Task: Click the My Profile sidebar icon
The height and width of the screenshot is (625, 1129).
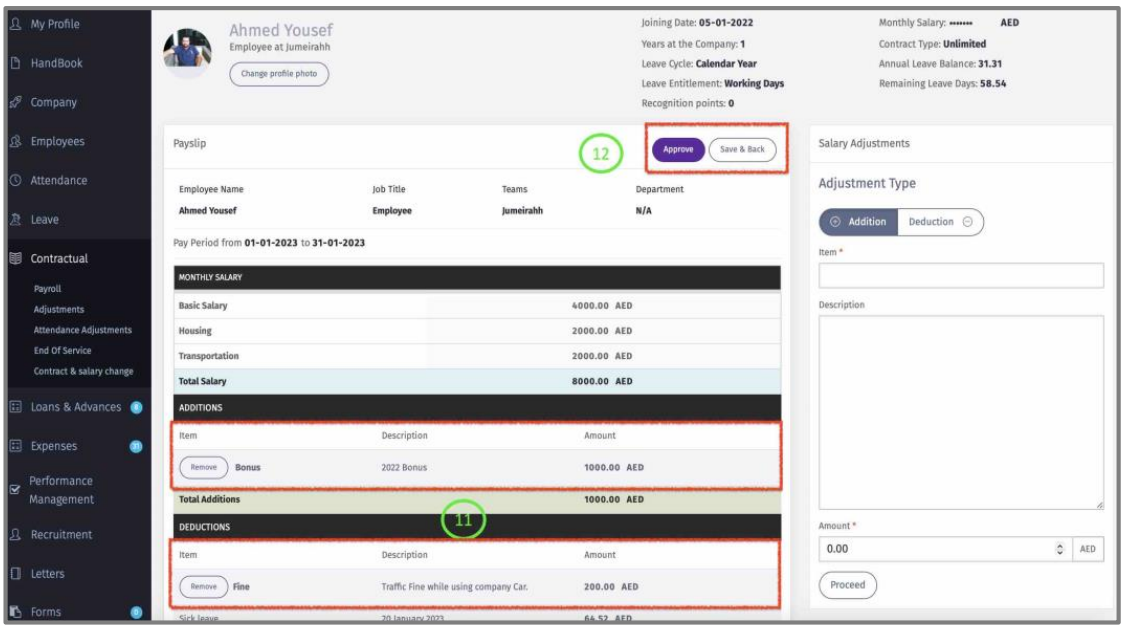Action: [x=15, y=23]
